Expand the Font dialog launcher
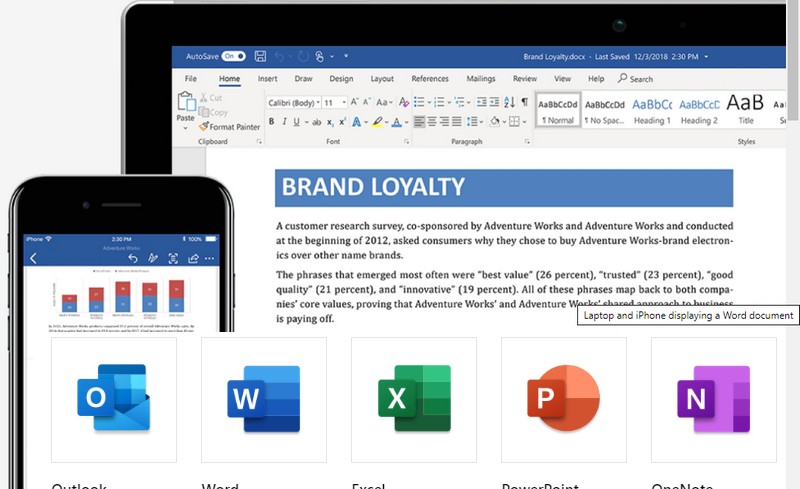This screenshot has height=489, width=800. 407,141
